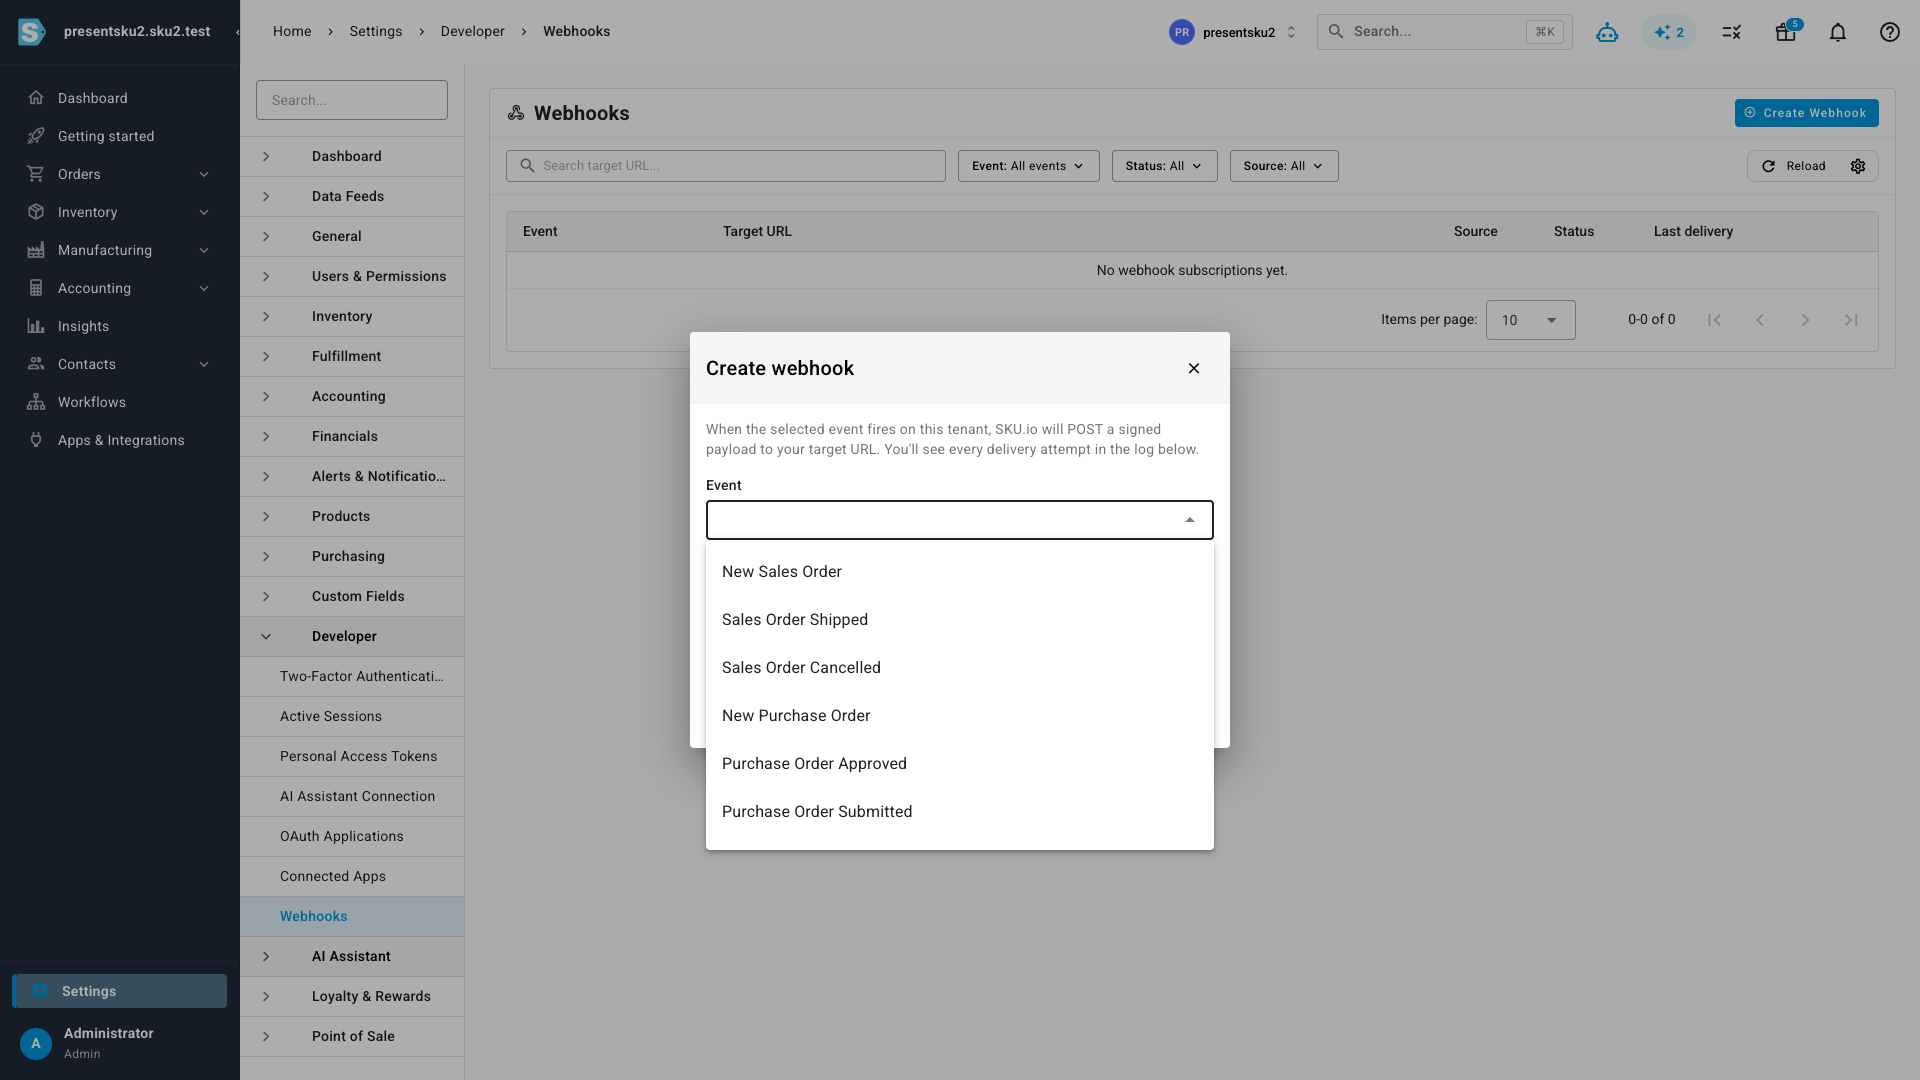
Task: Click the Getting started rocket icon
Action: pos(36,136)
